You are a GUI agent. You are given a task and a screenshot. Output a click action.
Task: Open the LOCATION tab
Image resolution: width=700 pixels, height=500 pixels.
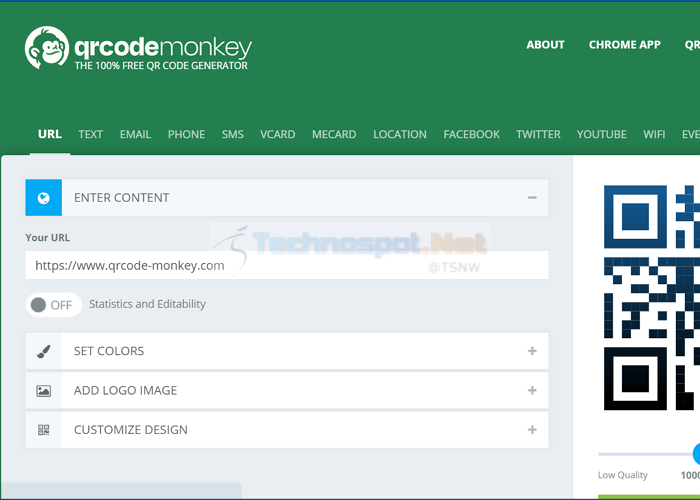(x=400, y=134)
